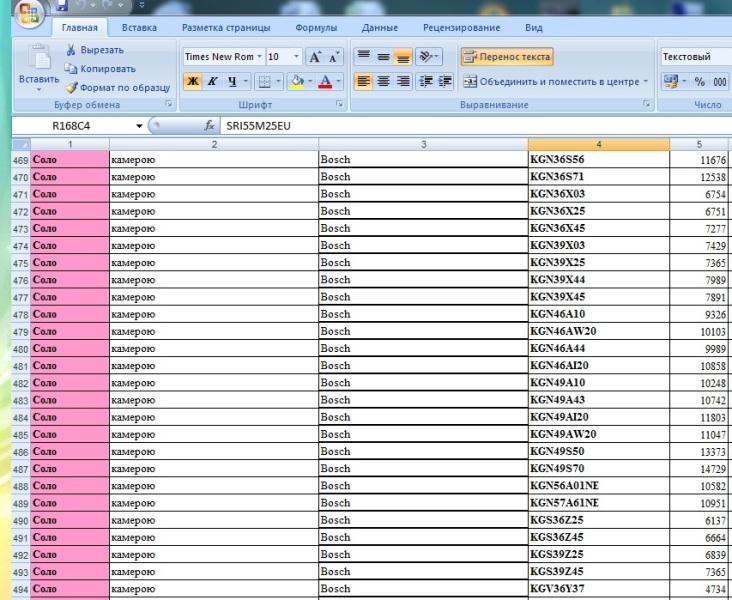Select row 480 header
The width and height of the screenshot is (732, 600).
21,349
